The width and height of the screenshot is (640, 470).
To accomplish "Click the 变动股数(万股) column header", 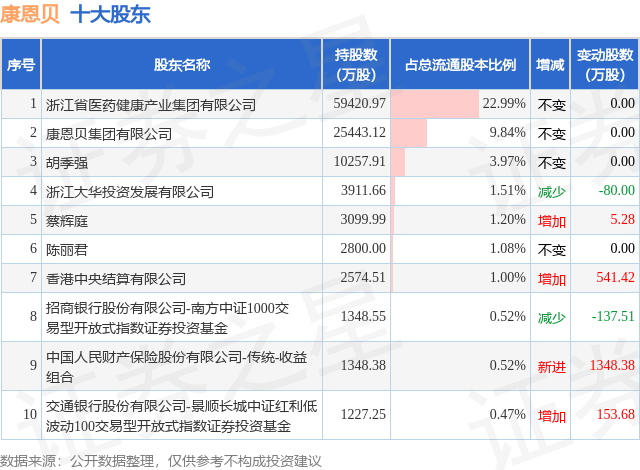I will point(605,64).
